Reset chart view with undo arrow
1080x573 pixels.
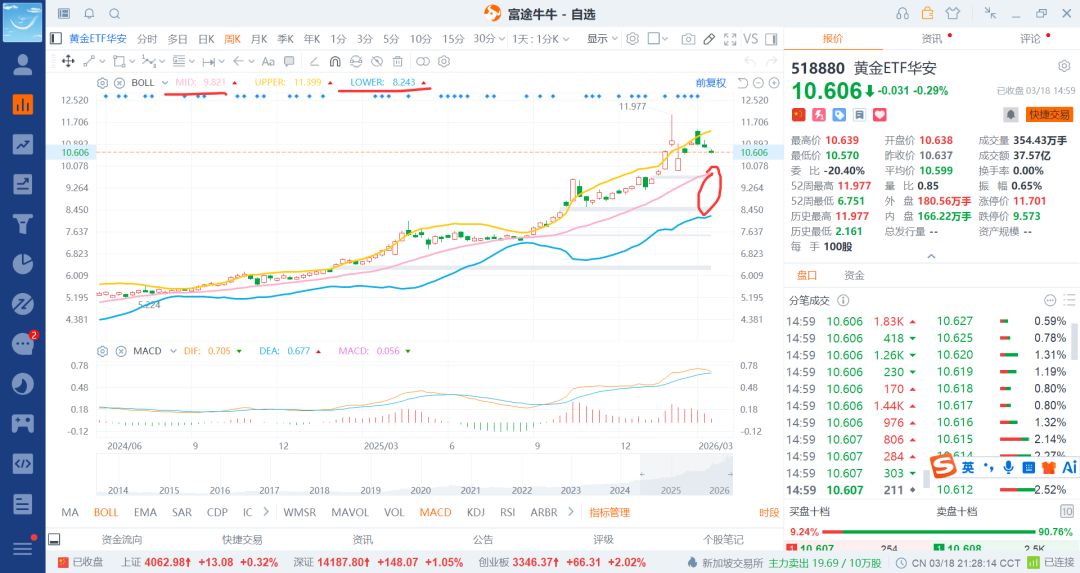(742, 83)
